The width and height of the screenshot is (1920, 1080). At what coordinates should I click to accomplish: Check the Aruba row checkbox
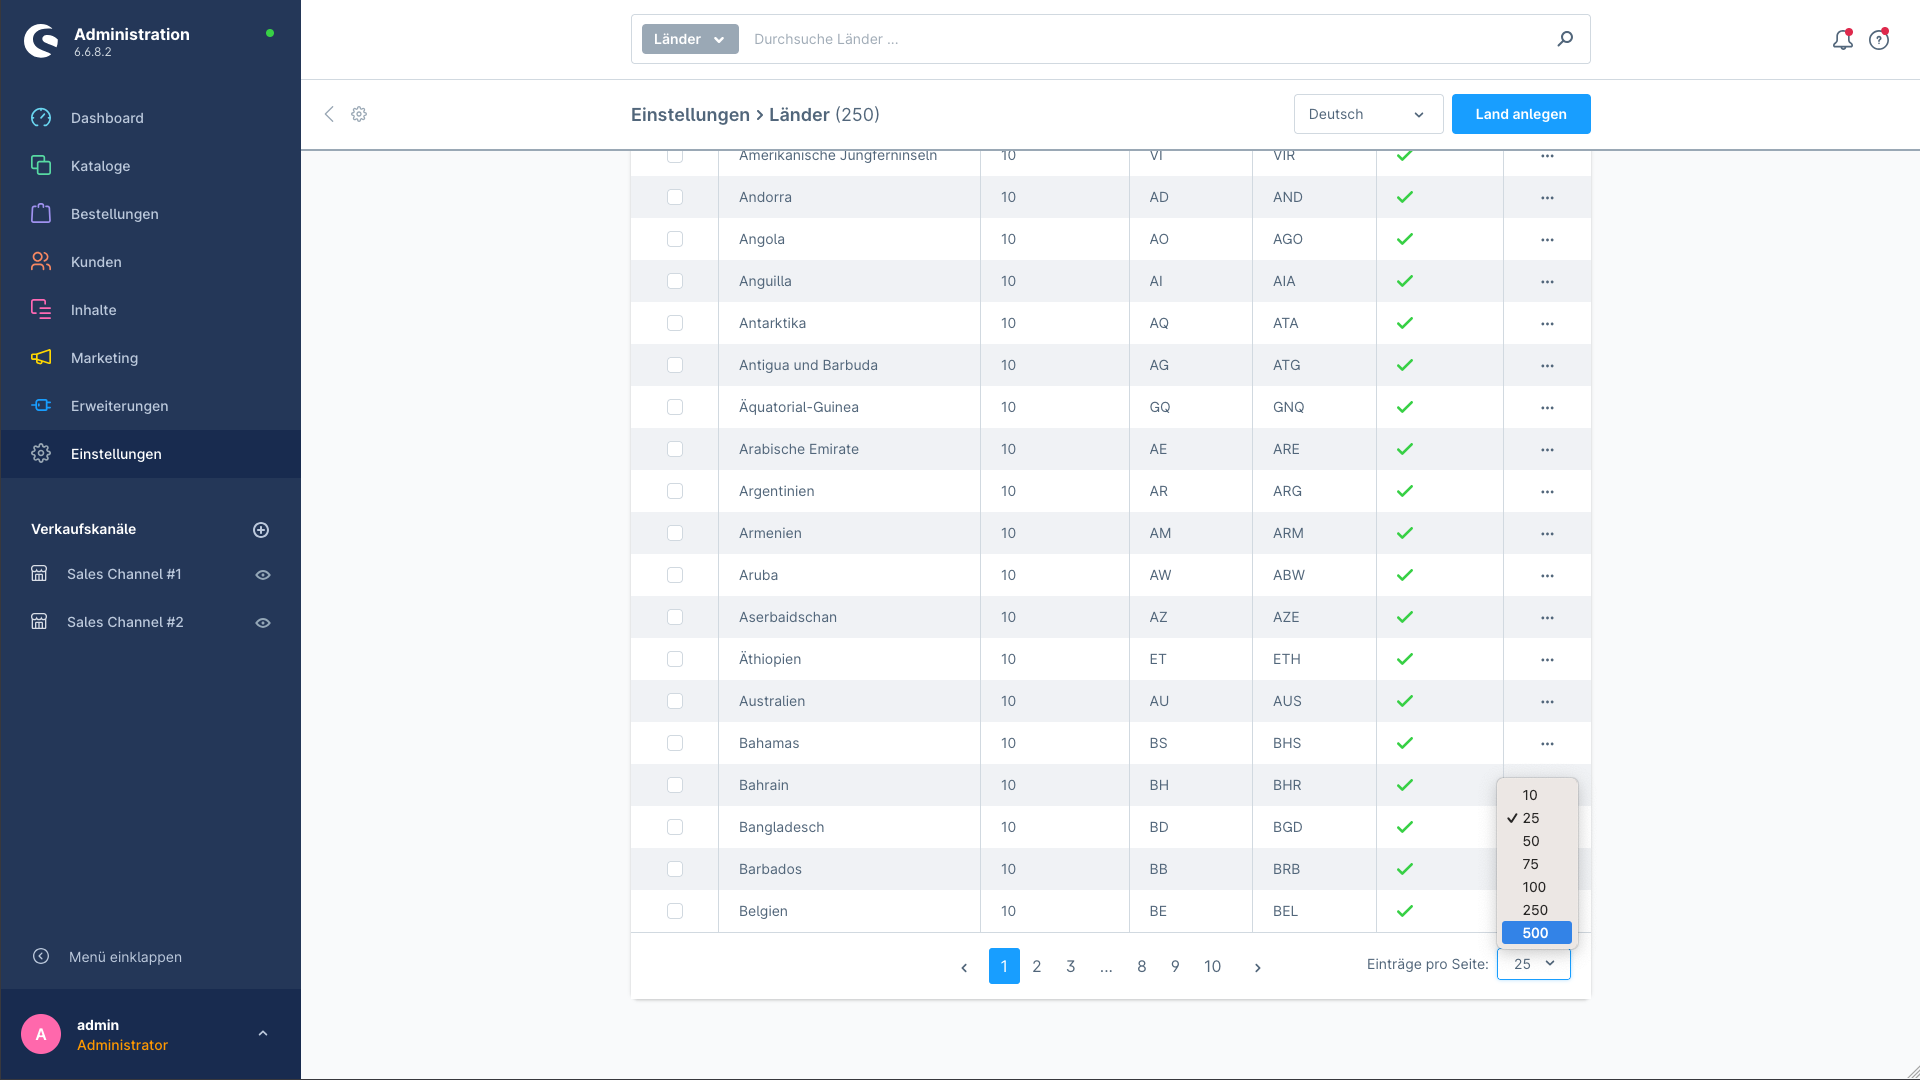tap(675, 576)
